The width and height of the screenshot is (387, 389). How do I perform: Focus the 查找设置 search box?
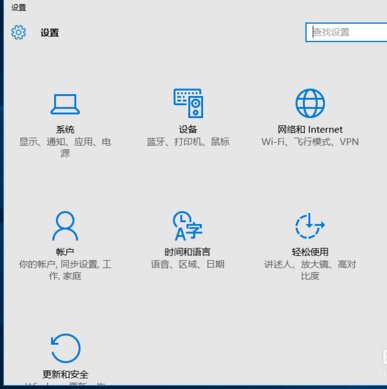pyautogui.click(x=346, y=32)
